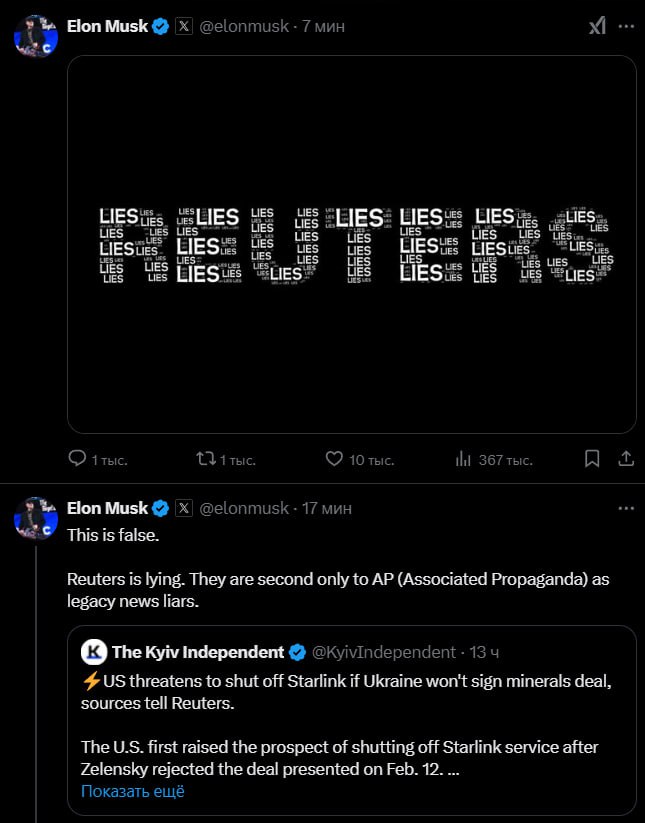
Task: Repost the REUTERS lies image tweet
Action: pyautogui.click(x=207, y=459)
